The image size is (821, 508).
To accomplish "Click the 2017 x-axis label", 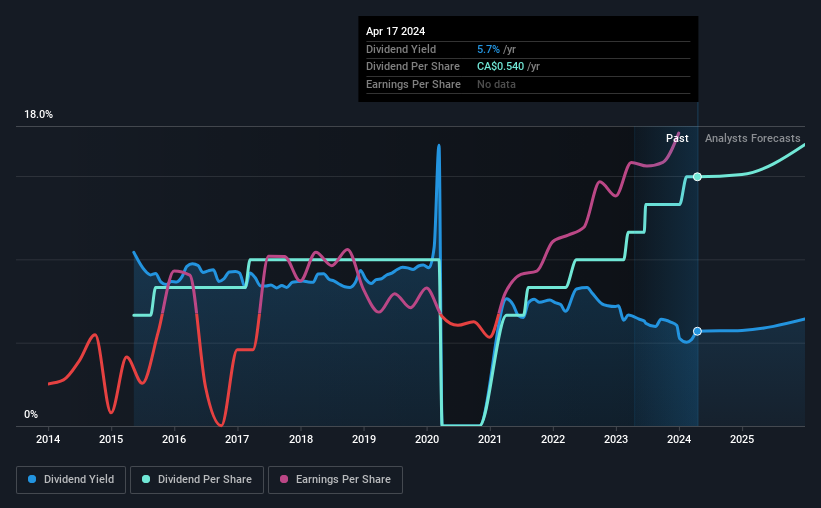I will pyautogui.click(x=237, y=439).
